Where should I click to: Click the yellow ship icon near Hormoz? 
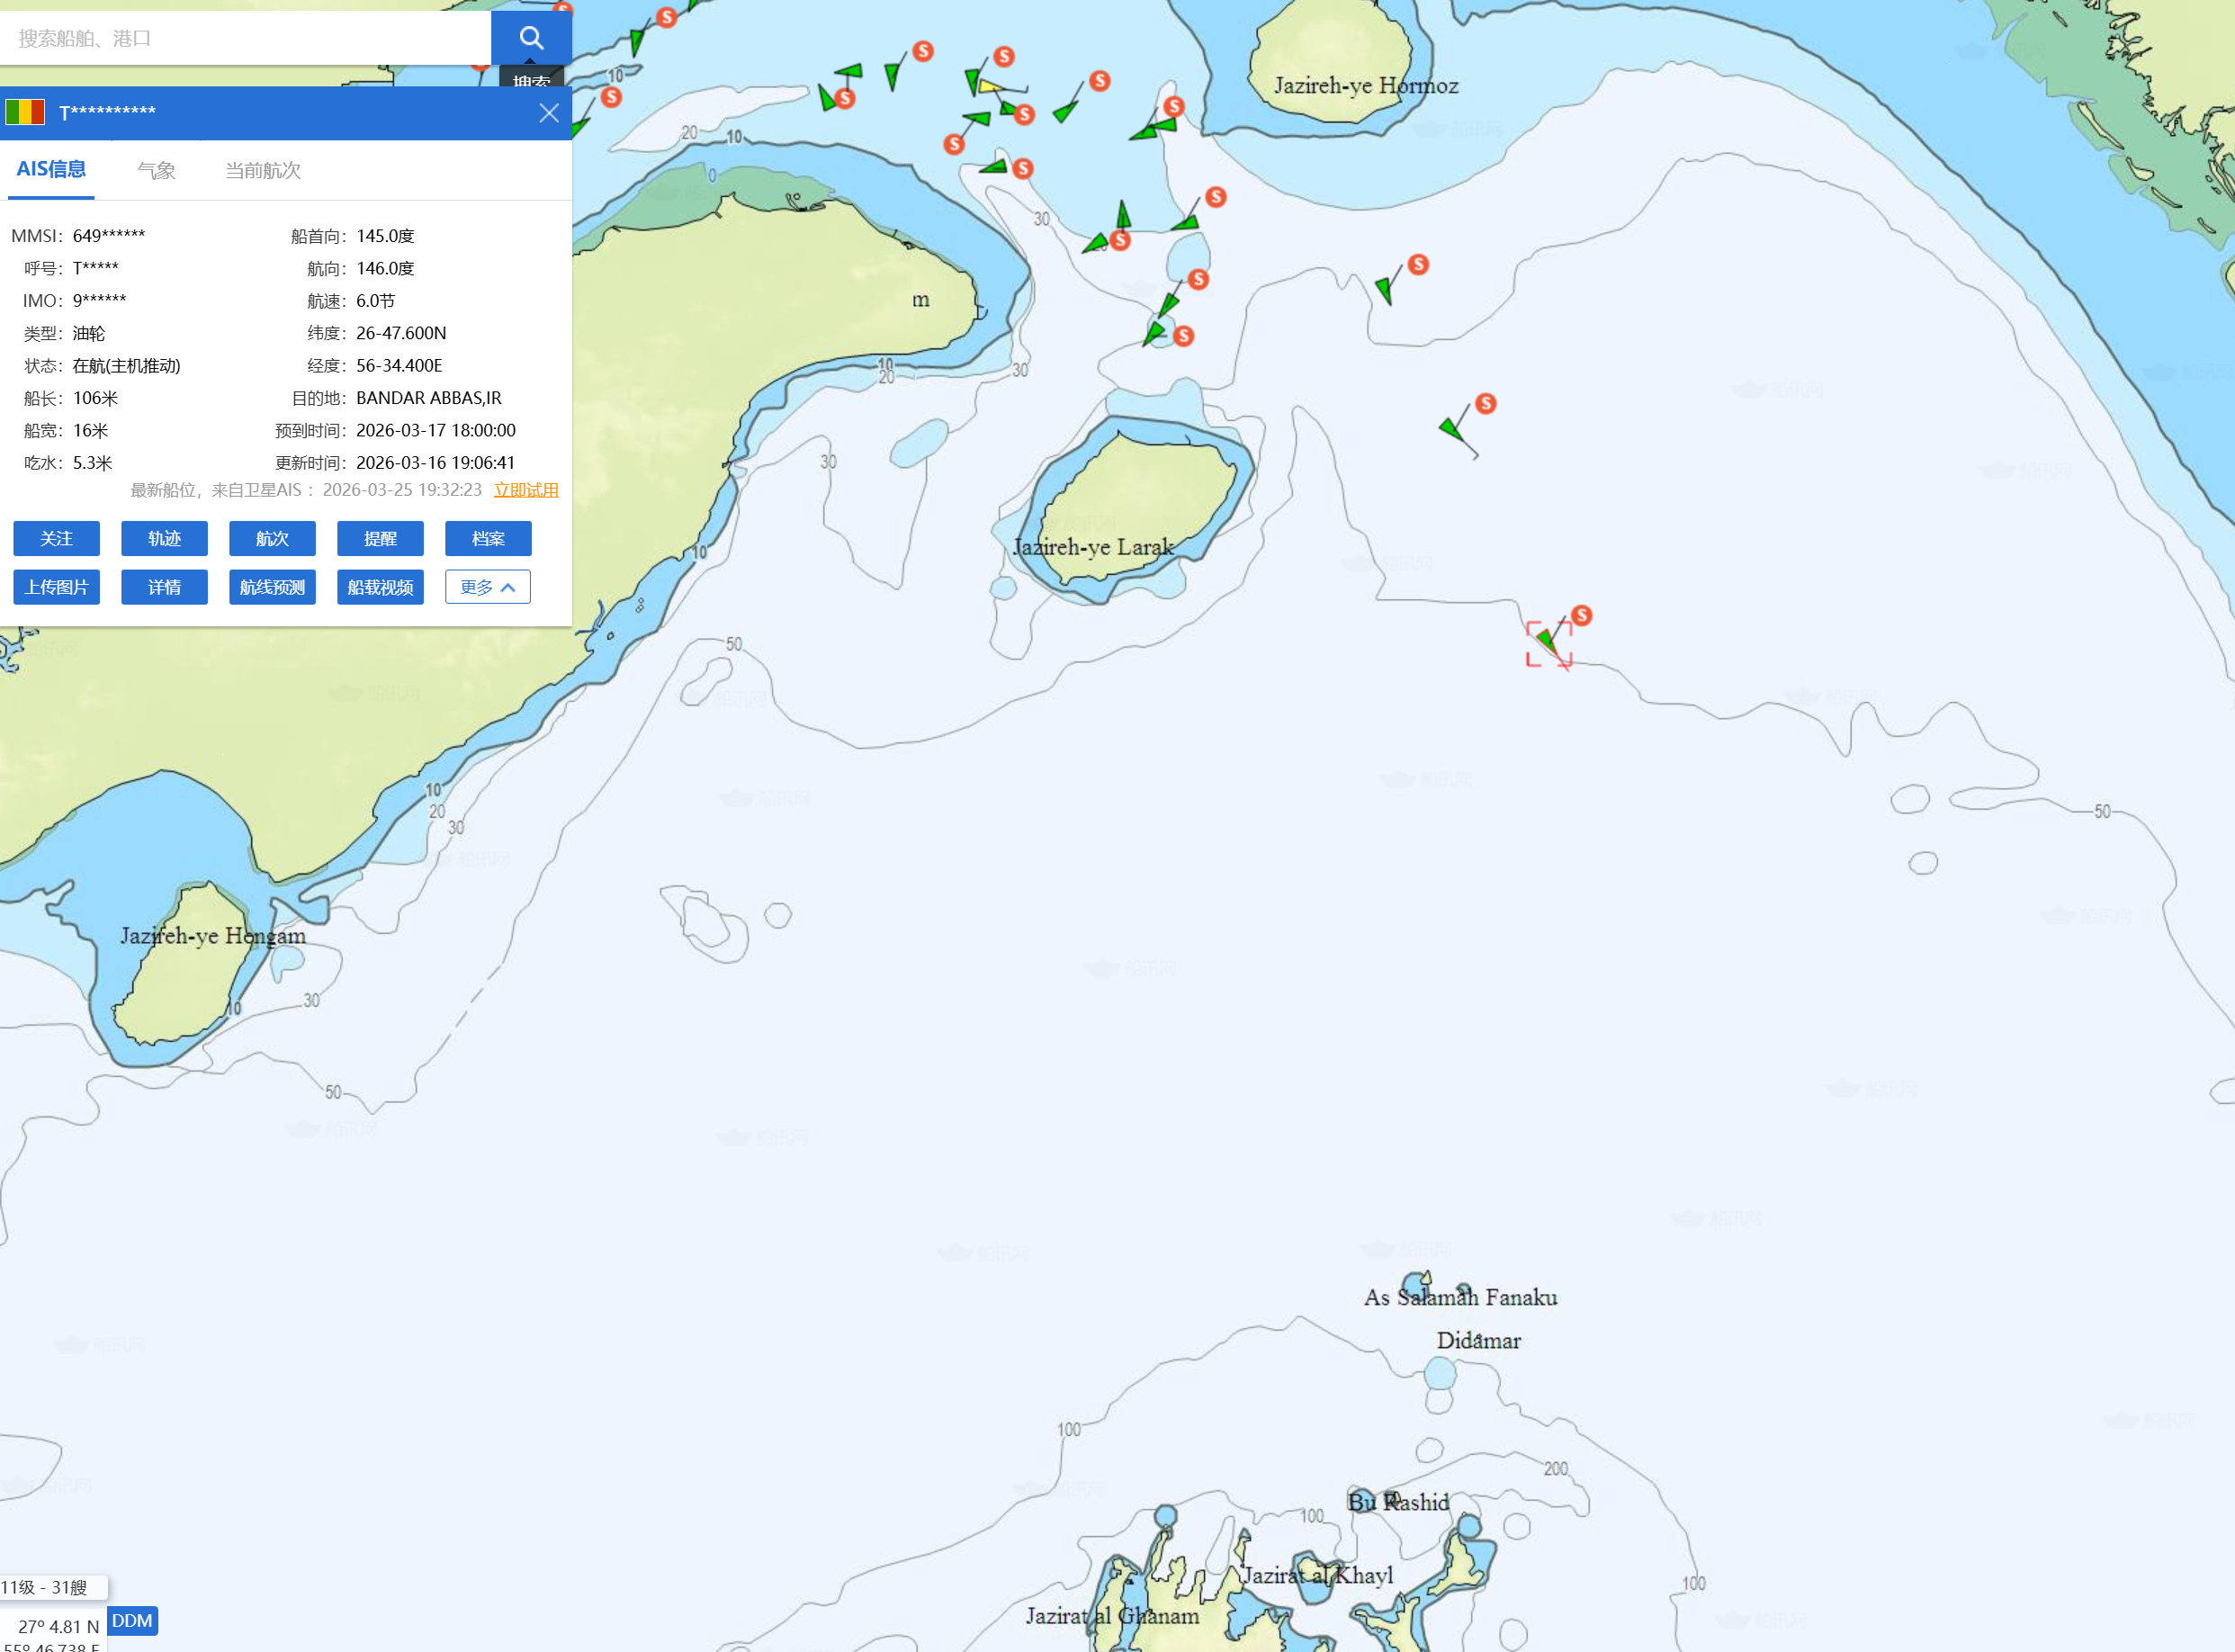coord(990,87)
